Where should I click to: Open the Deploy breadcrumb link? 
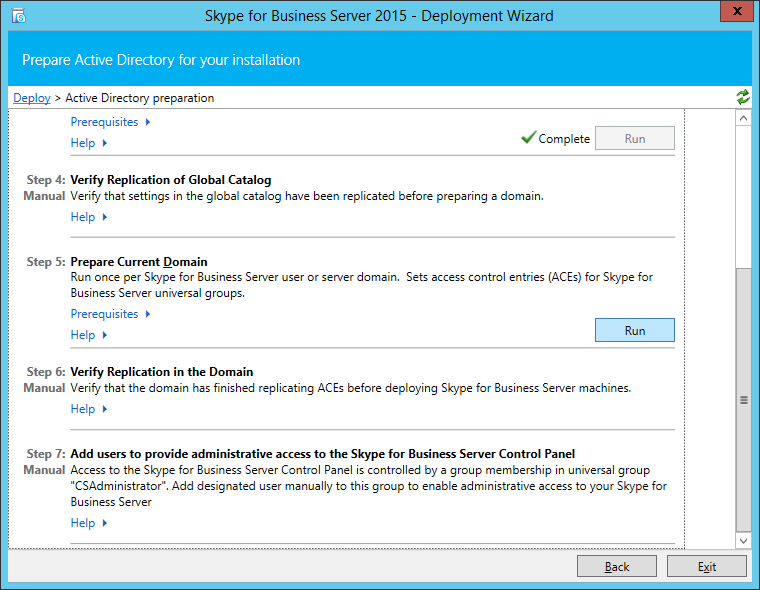coord(32,98)
